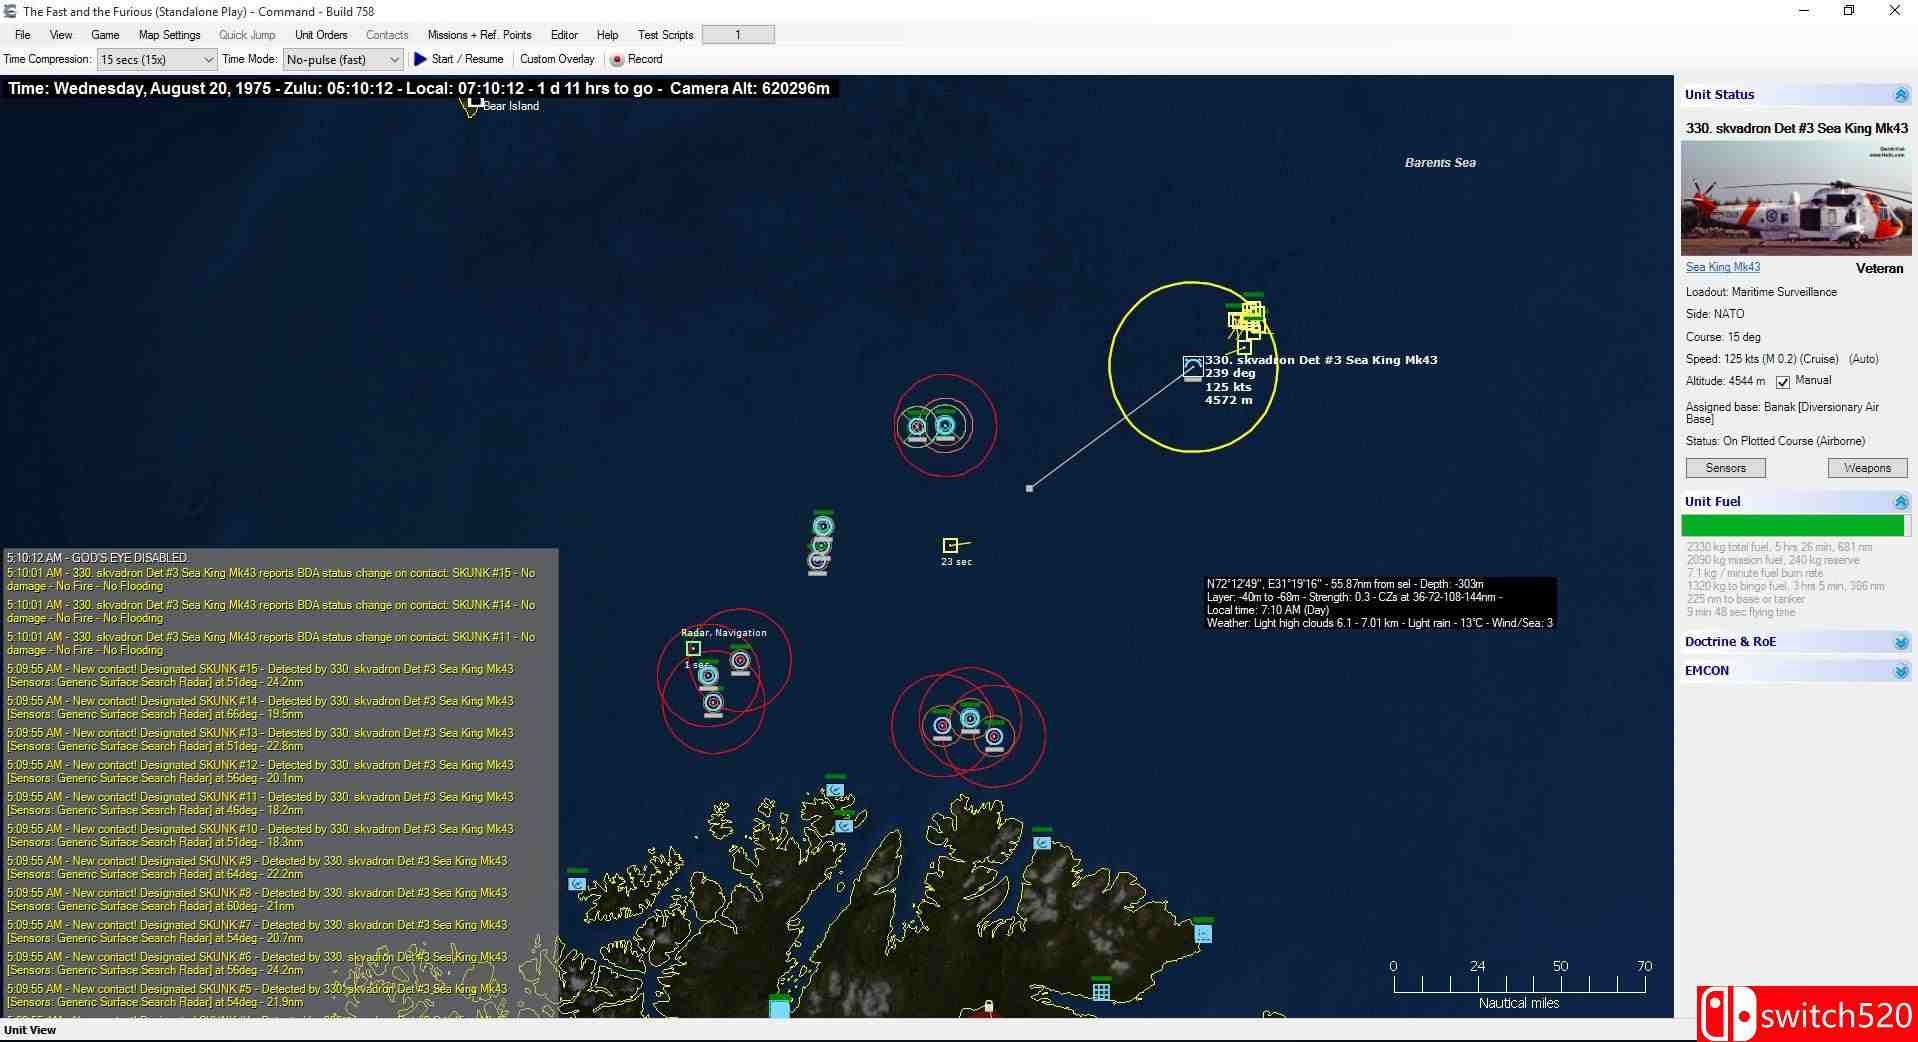Click the Sensors button
The width and height of the screenshot is (1918, 1042).
pos(1725,468)
